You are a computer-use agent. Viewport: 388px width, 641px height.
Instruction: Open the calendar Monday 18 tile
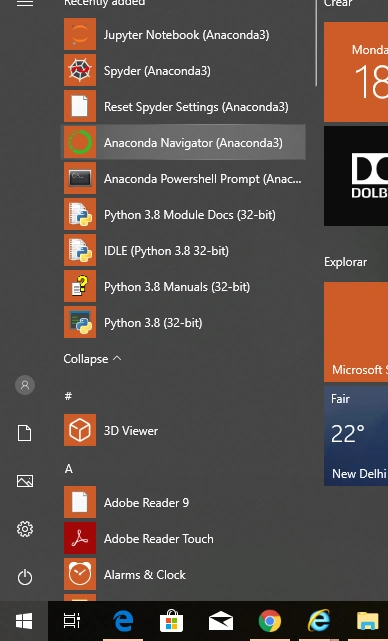[x=356, y=72]
